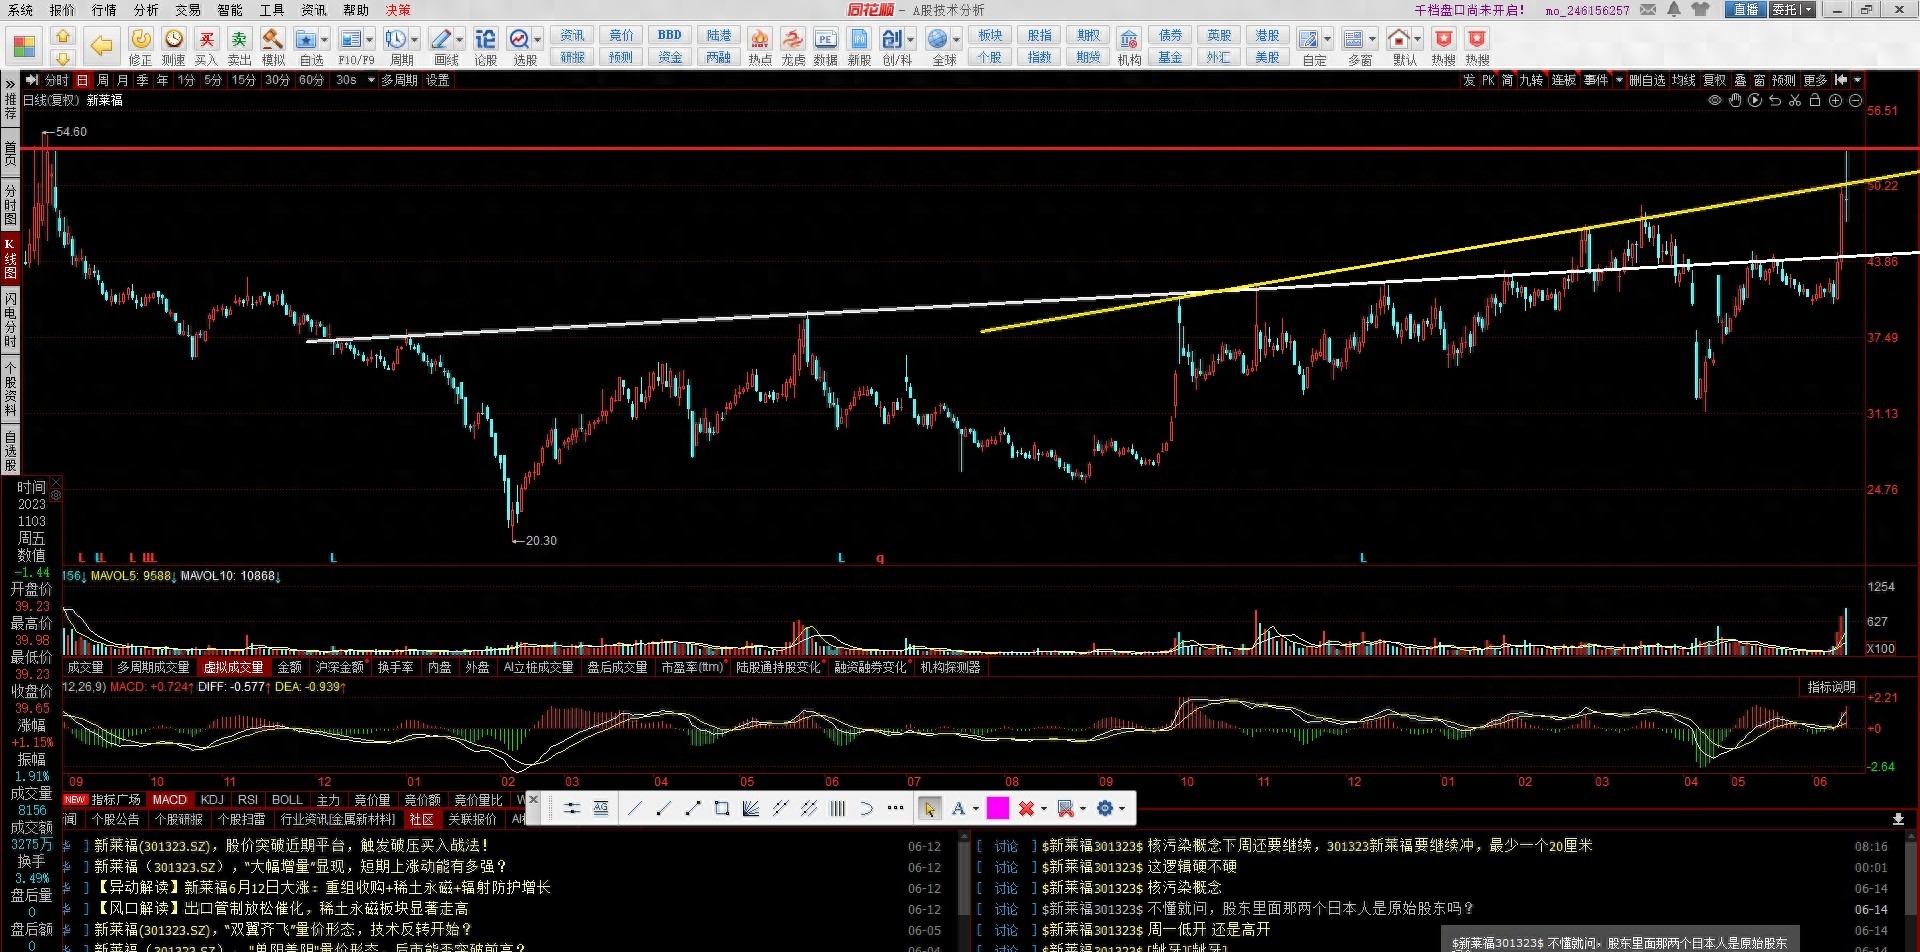The height and width of the screenshot is (952, 1920).
Task: Click the scissors icon above the chart
Action: click(1795, 100)
